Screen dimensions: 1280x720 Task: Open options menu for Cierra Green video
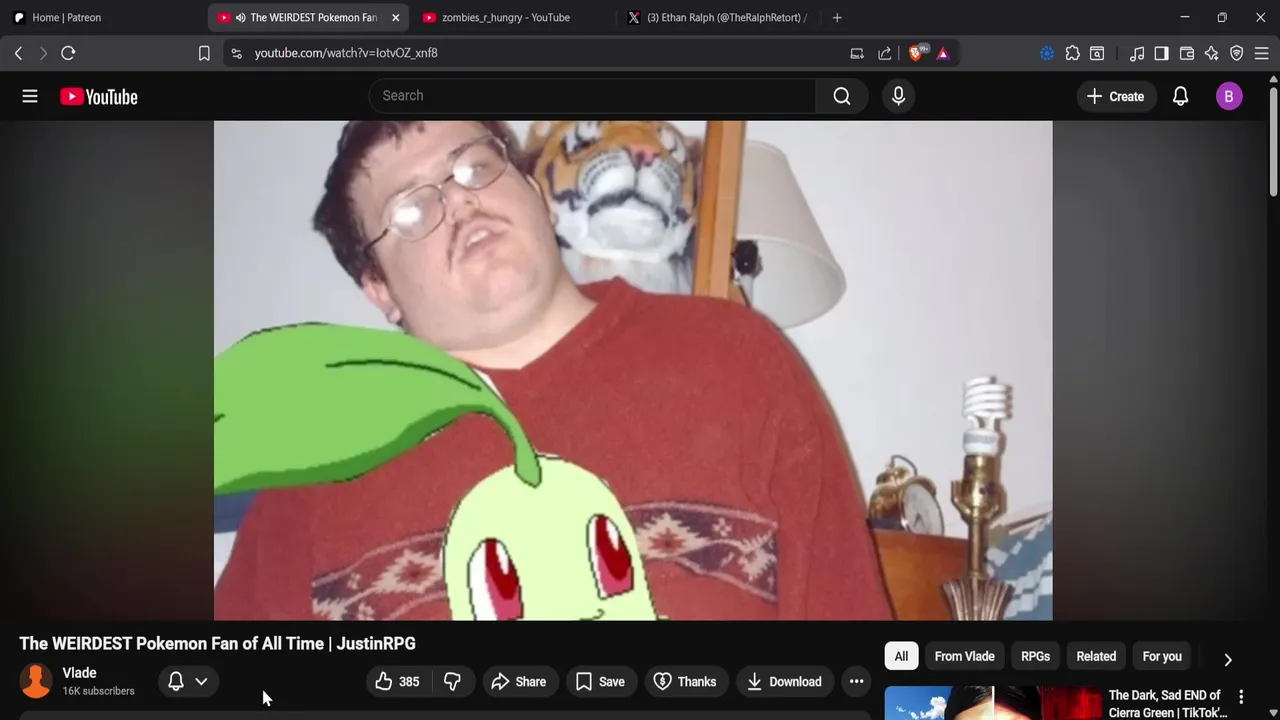click(x=1241, y=697)
